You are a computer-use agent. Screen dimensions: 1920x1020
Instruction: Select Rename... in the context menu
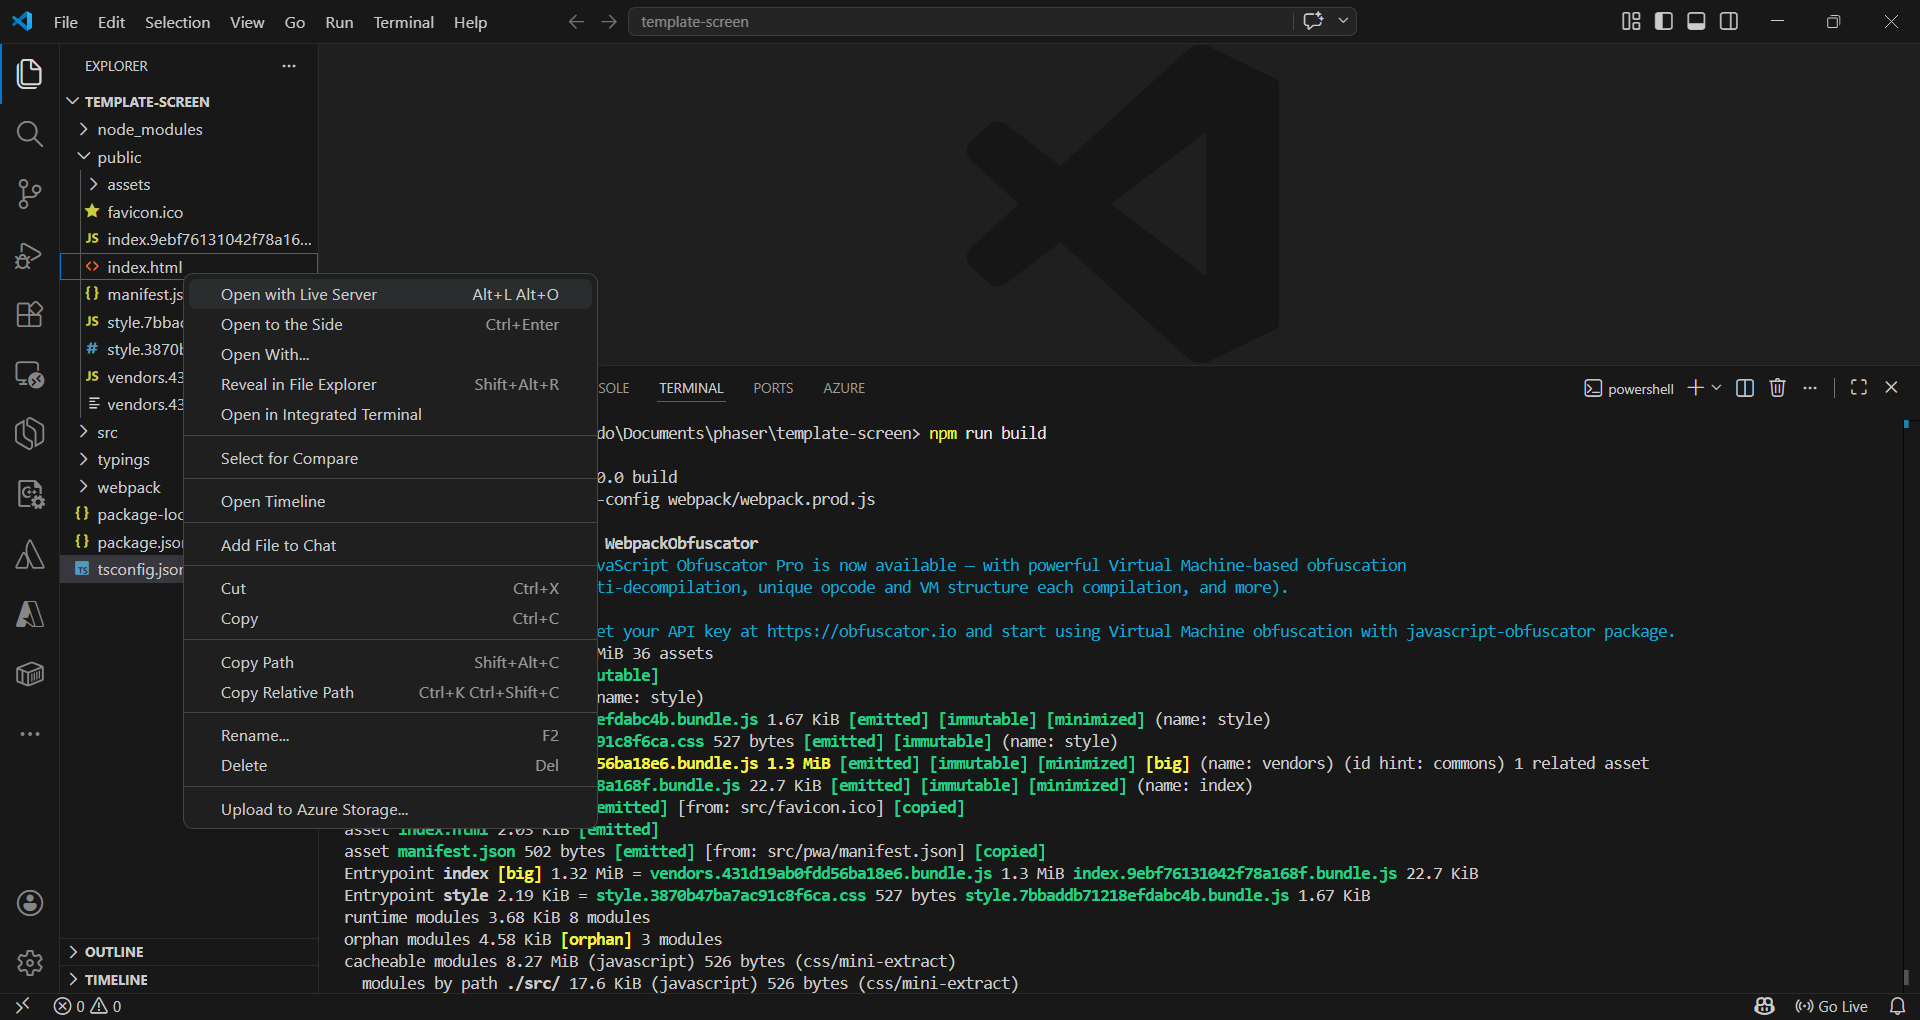click(x=390, y=735)
